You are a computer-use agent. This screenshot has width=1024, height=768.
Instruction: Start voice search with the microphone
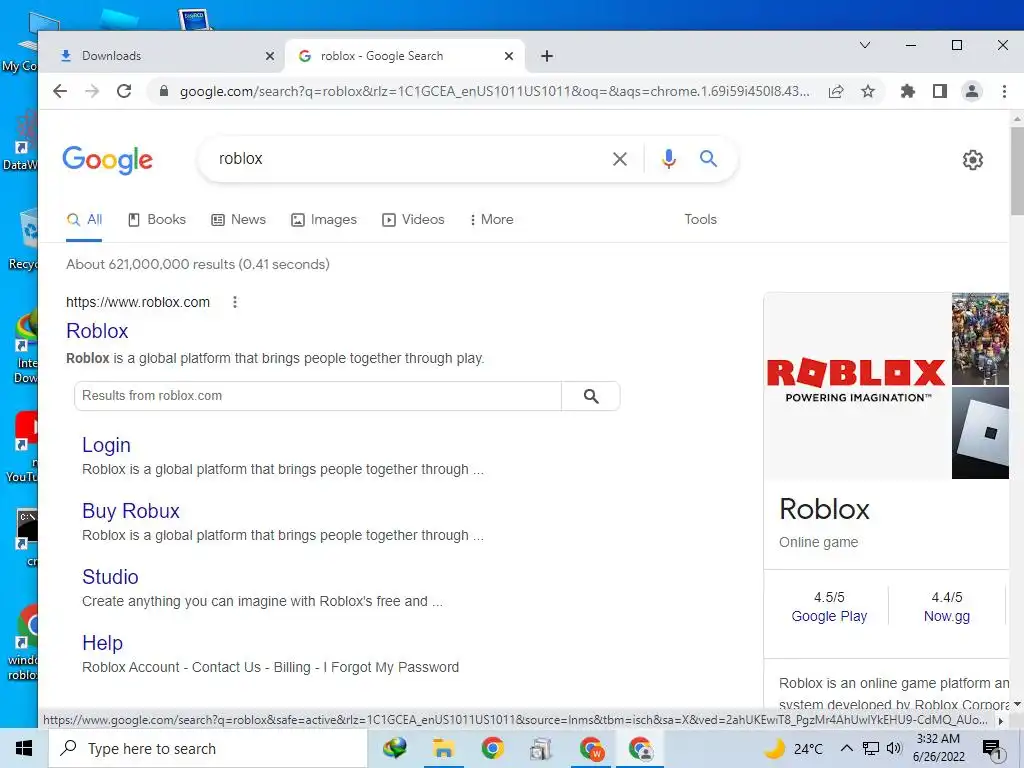click(x=669, y=159)
